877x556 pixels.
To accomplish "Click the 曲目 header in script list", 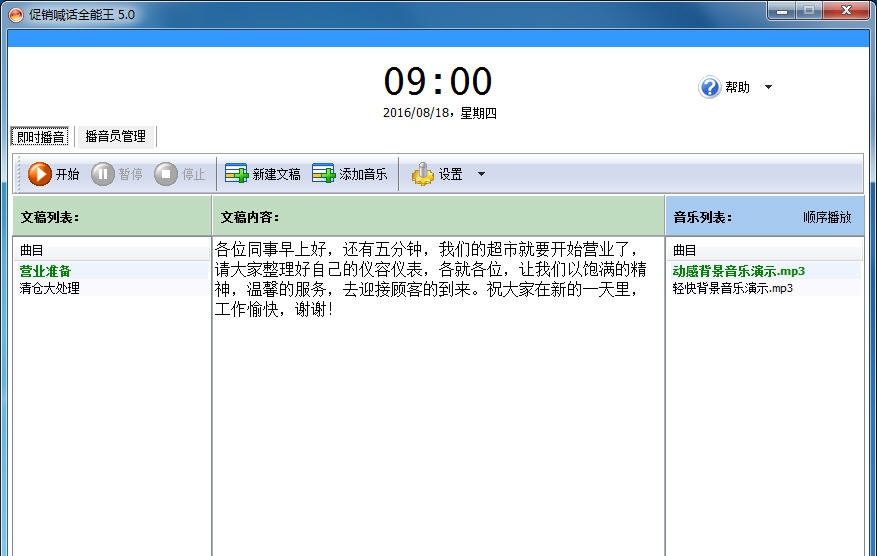I will coord(111,250).
